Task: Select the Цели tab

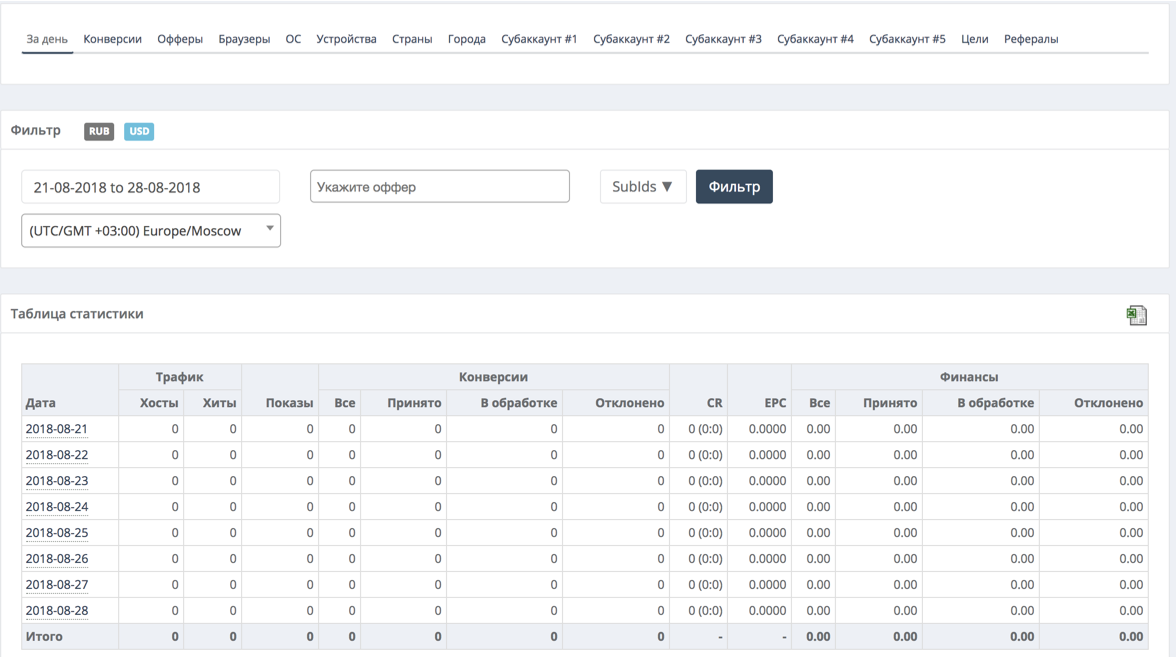Action: [x=974, y=39]
